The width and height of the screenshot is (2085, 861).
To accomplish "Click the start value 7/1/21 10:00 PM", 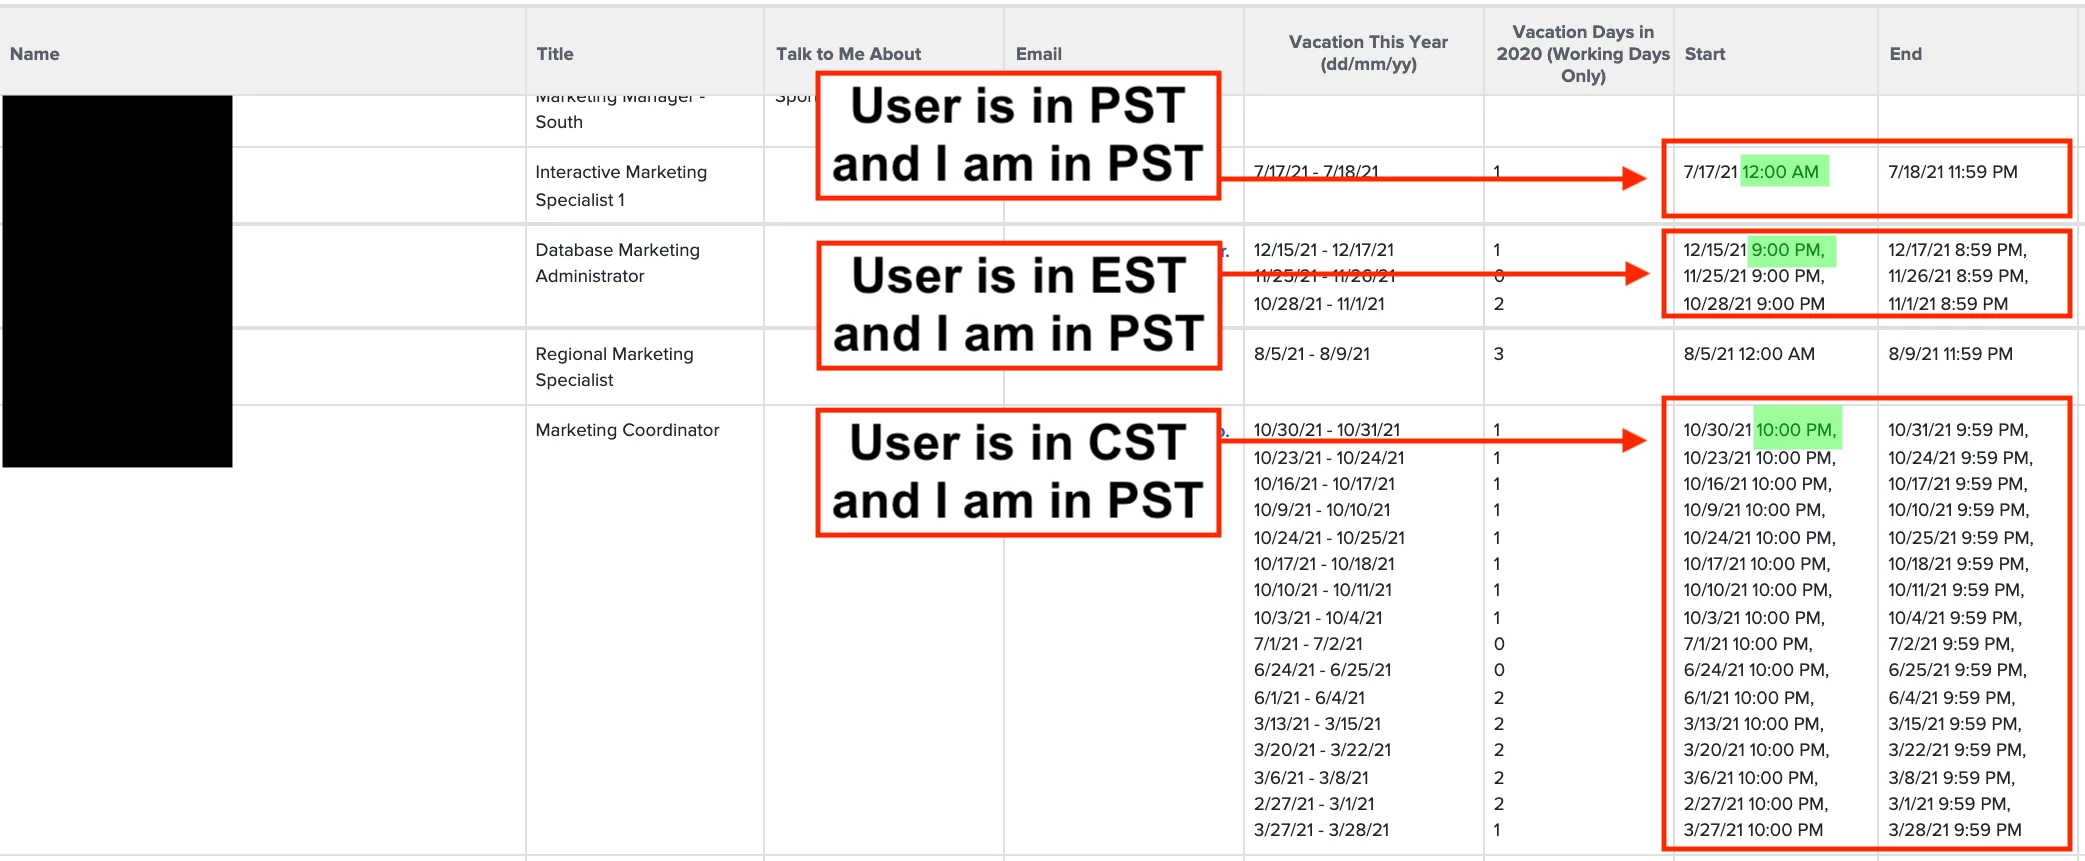I will (x=1748, y=644).
